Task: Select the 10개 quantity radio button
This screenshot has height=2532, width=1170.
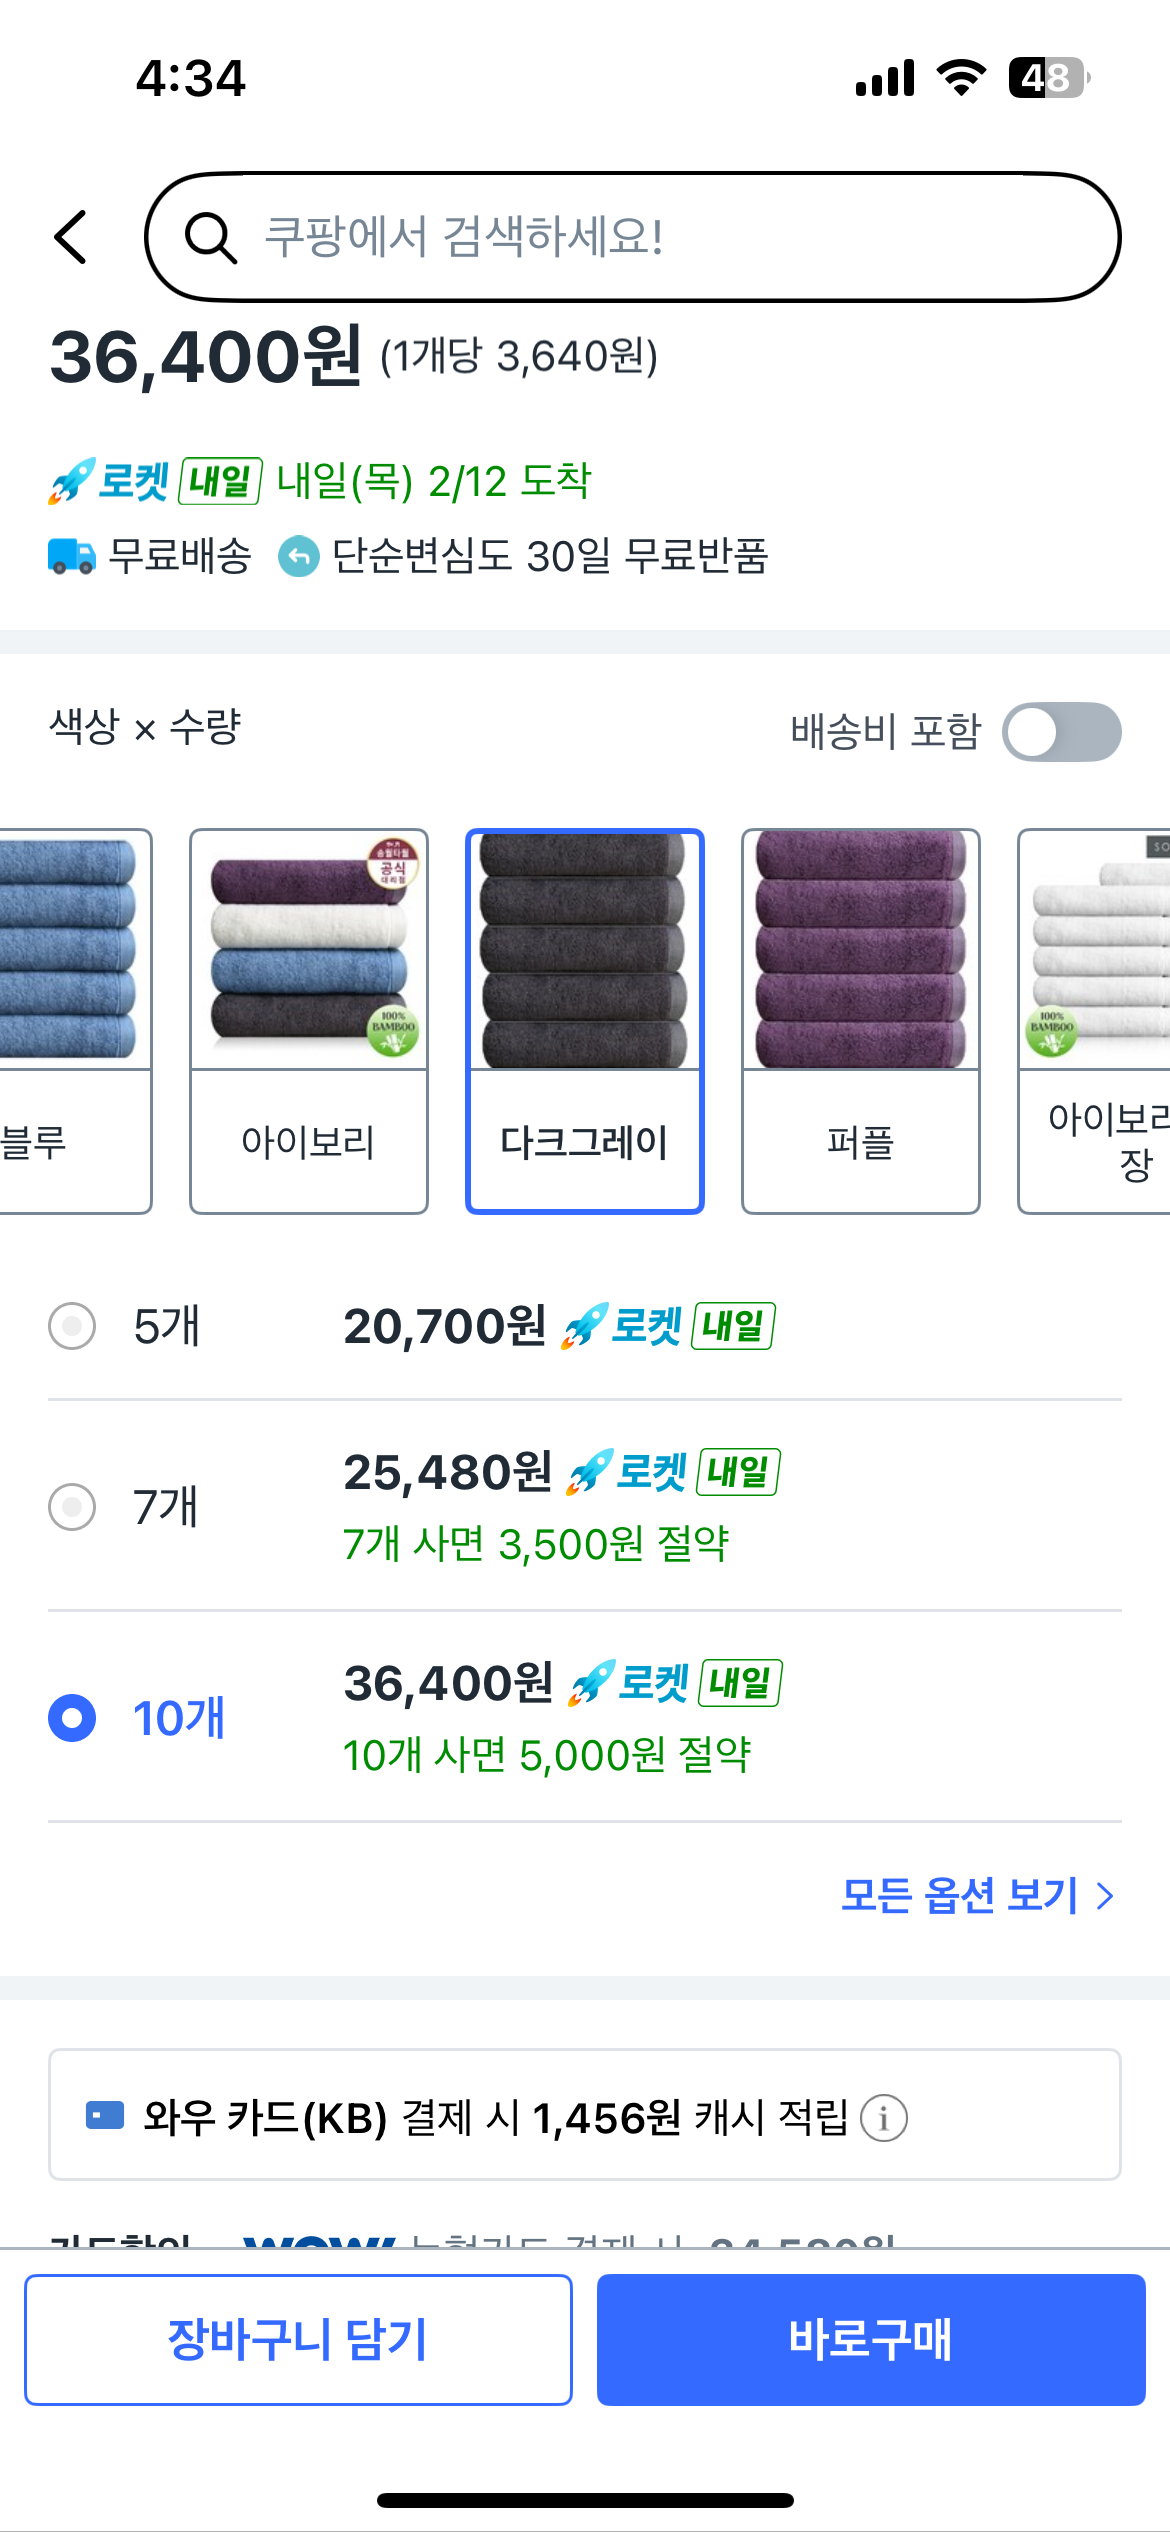Action: 72,1718
